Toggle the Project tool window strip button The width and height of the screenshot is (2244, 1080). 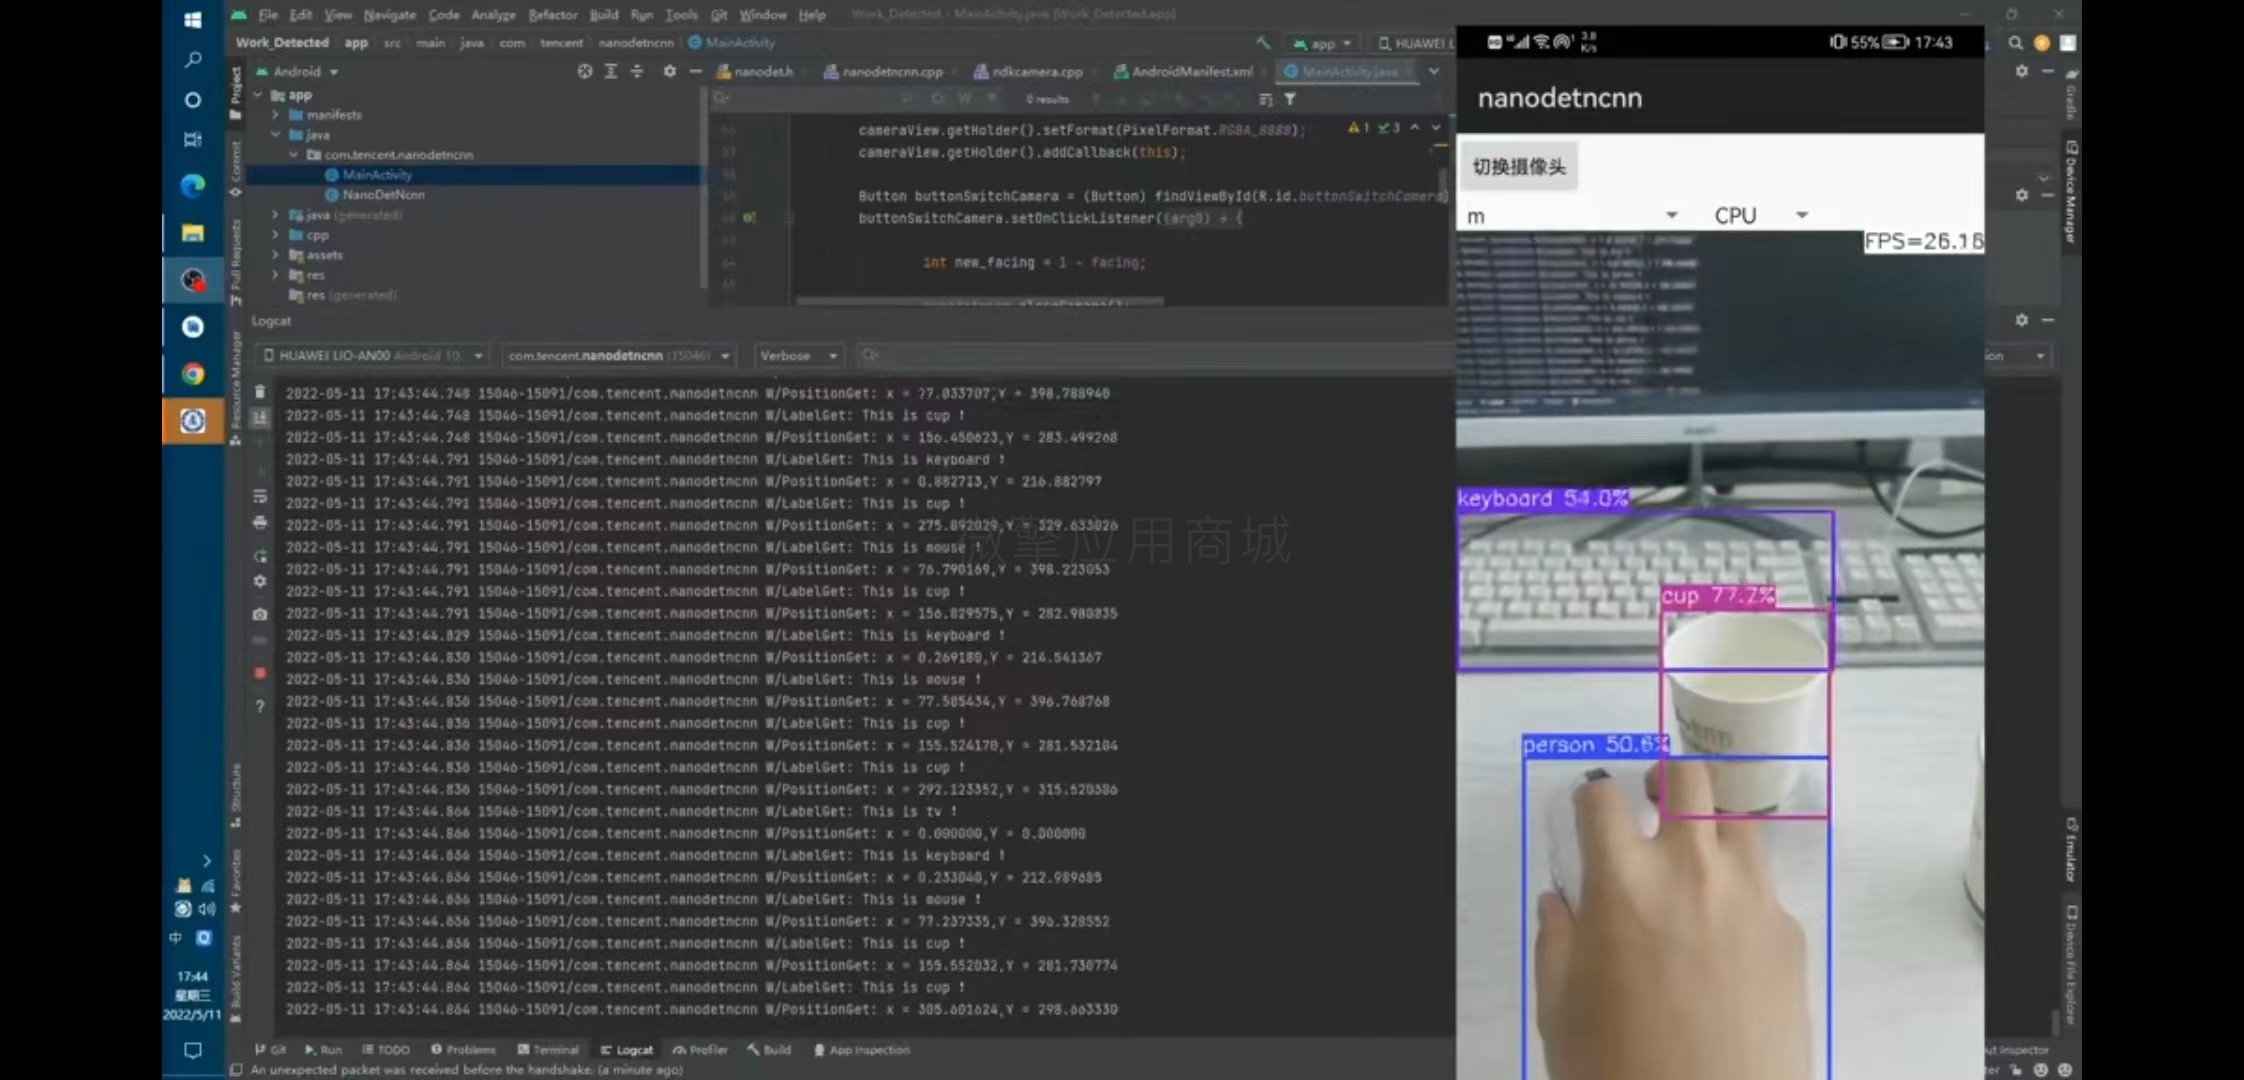click(236, 93)
